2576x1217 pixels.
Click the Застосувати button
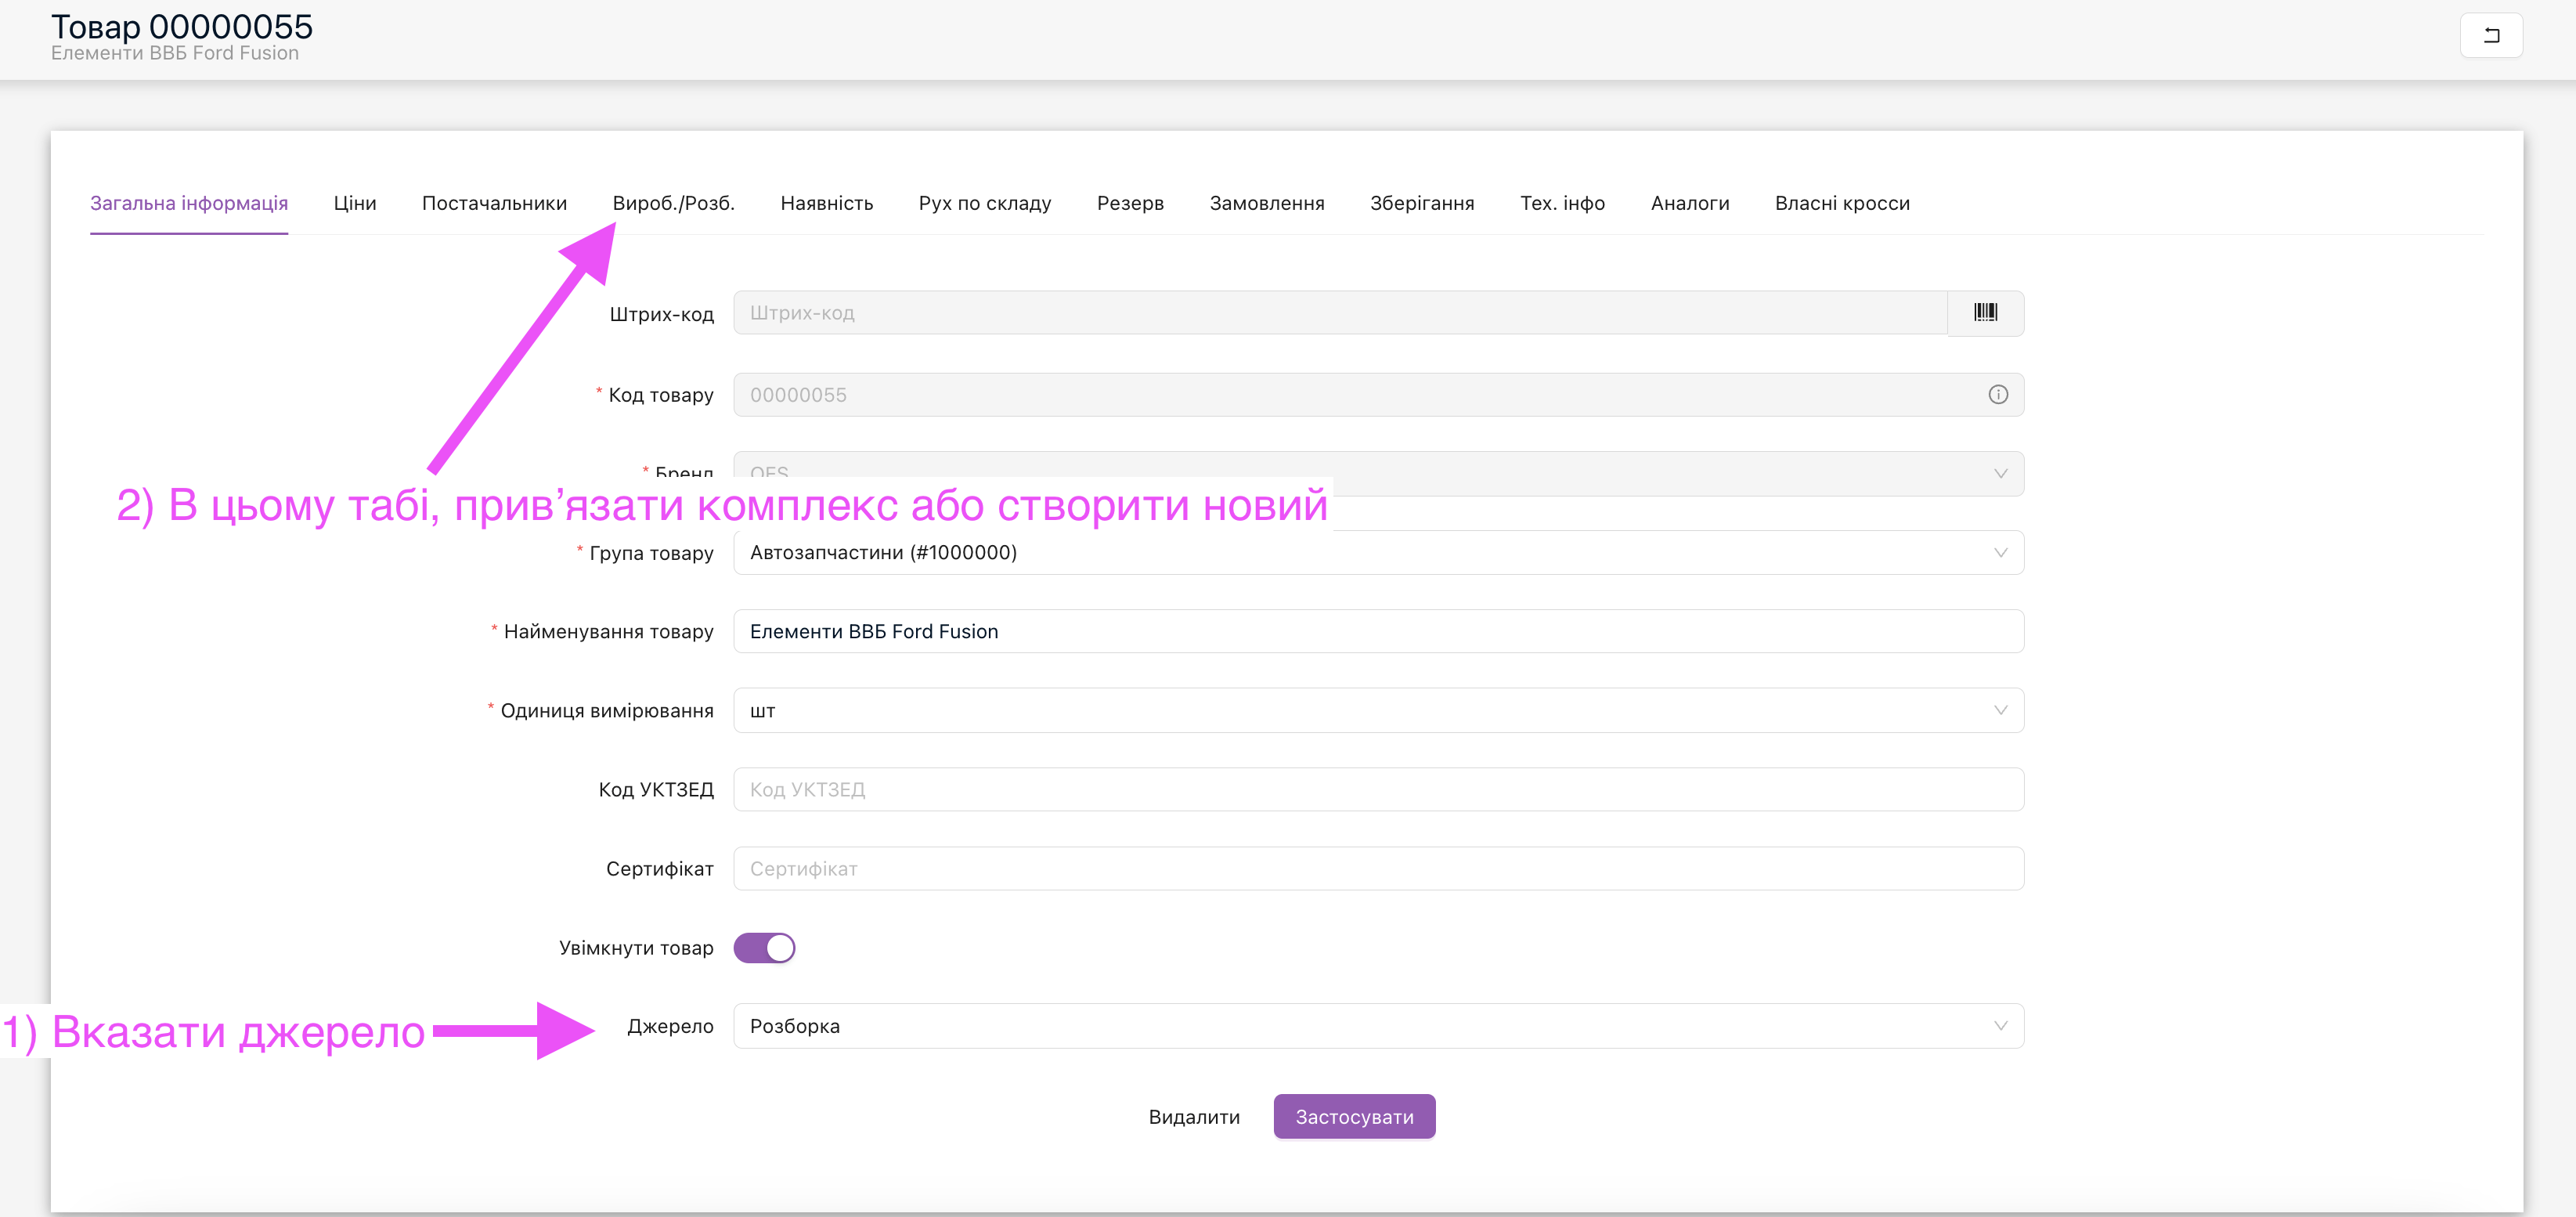pos(1354,1117)
